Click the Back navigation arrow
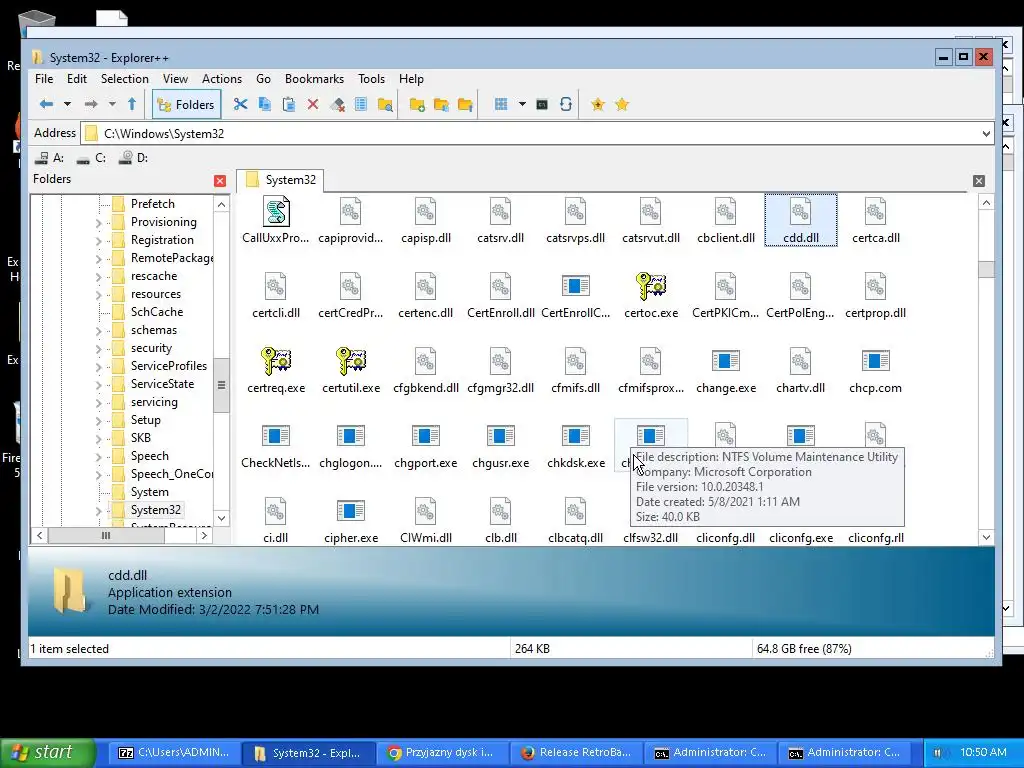 (46, 104)
